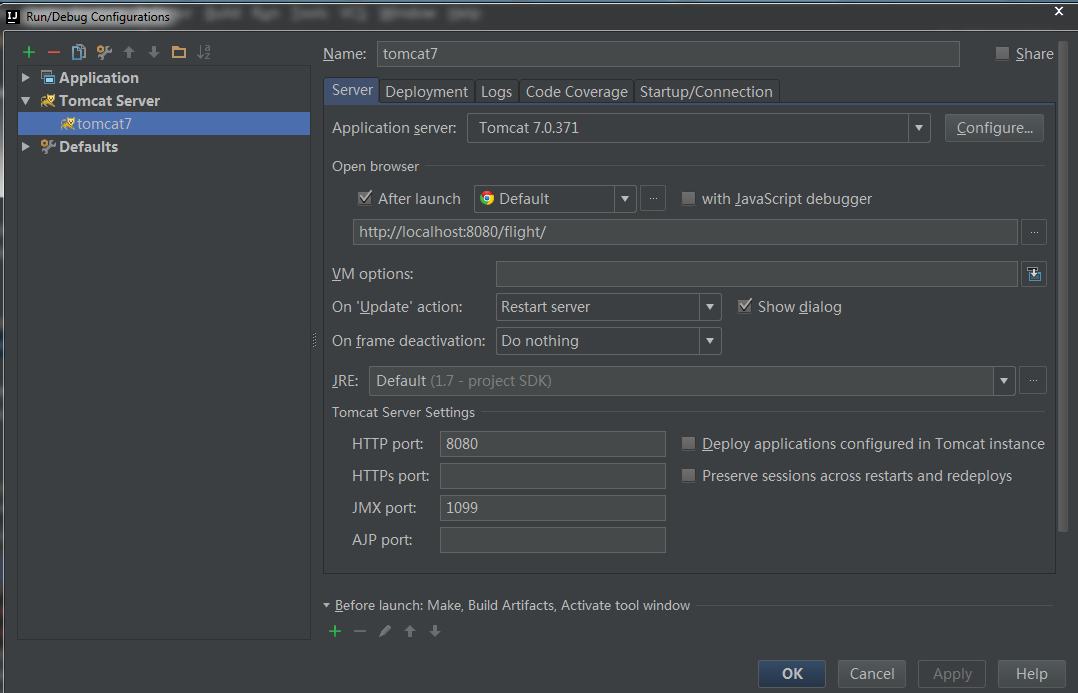Viewport: 1078px width, 693px height.
Task: Remove before launch task minus icon
Action: [x=360, y=631]
